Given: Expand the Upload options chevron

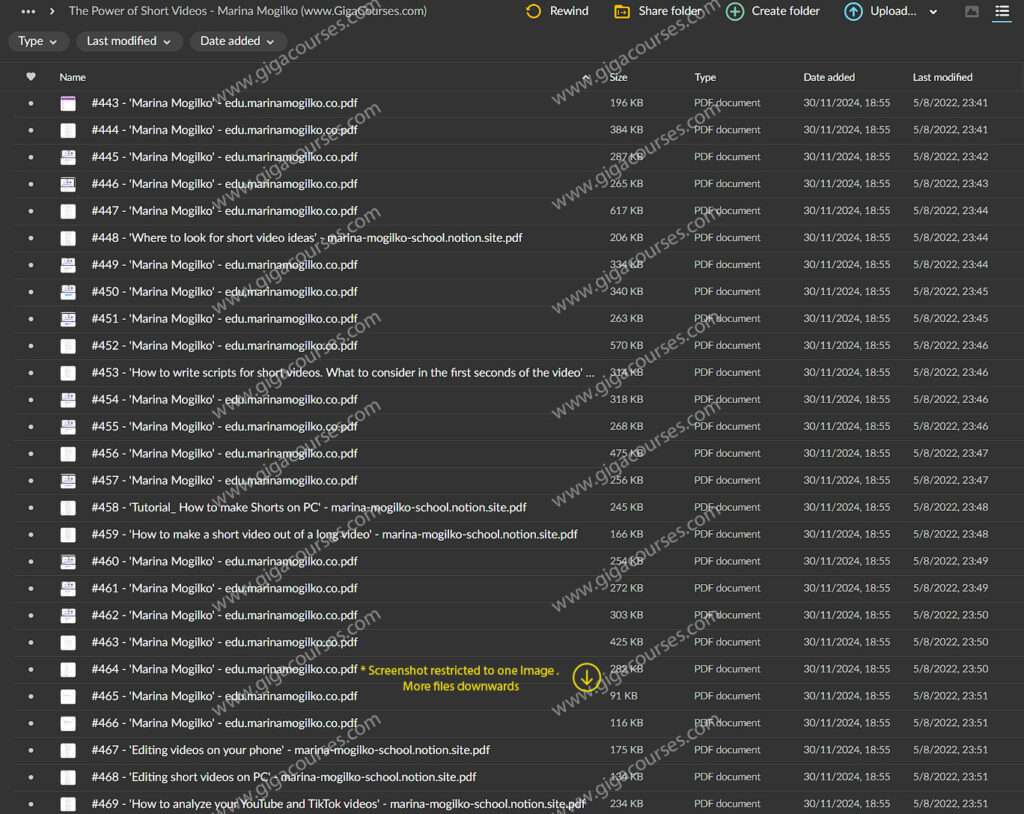Looking at the screenshot, I should 933,12.
